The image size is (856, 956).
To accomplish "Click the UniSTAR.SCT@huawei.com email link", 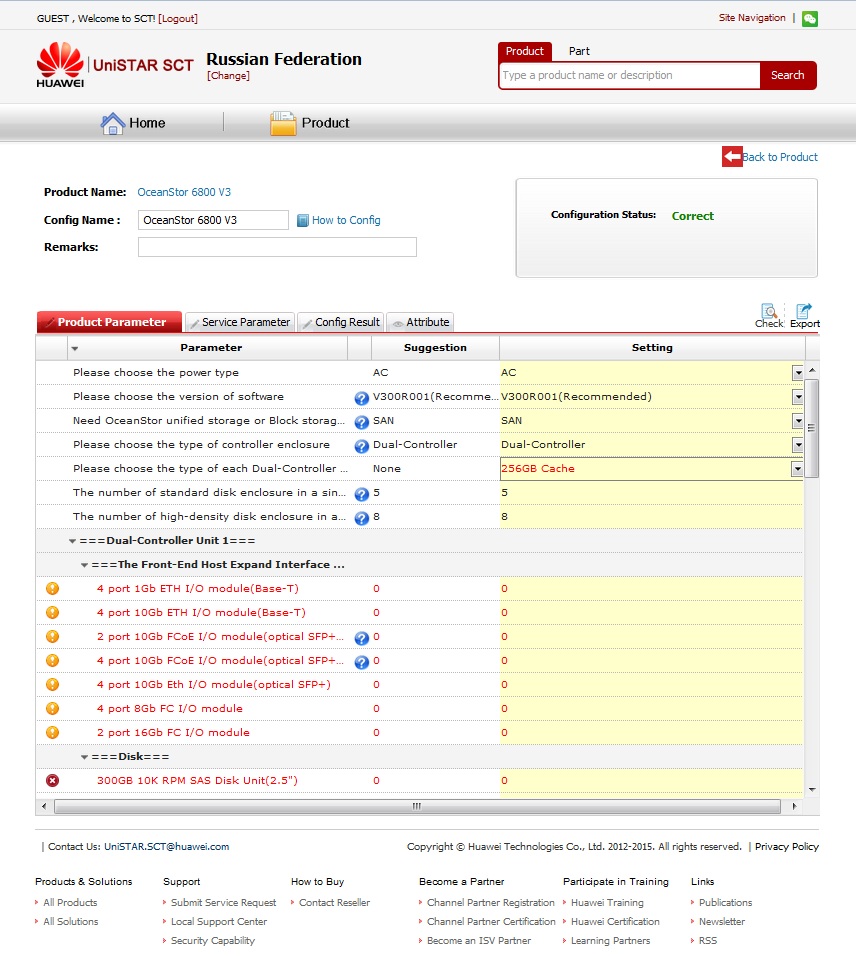I will coord(166,847).
